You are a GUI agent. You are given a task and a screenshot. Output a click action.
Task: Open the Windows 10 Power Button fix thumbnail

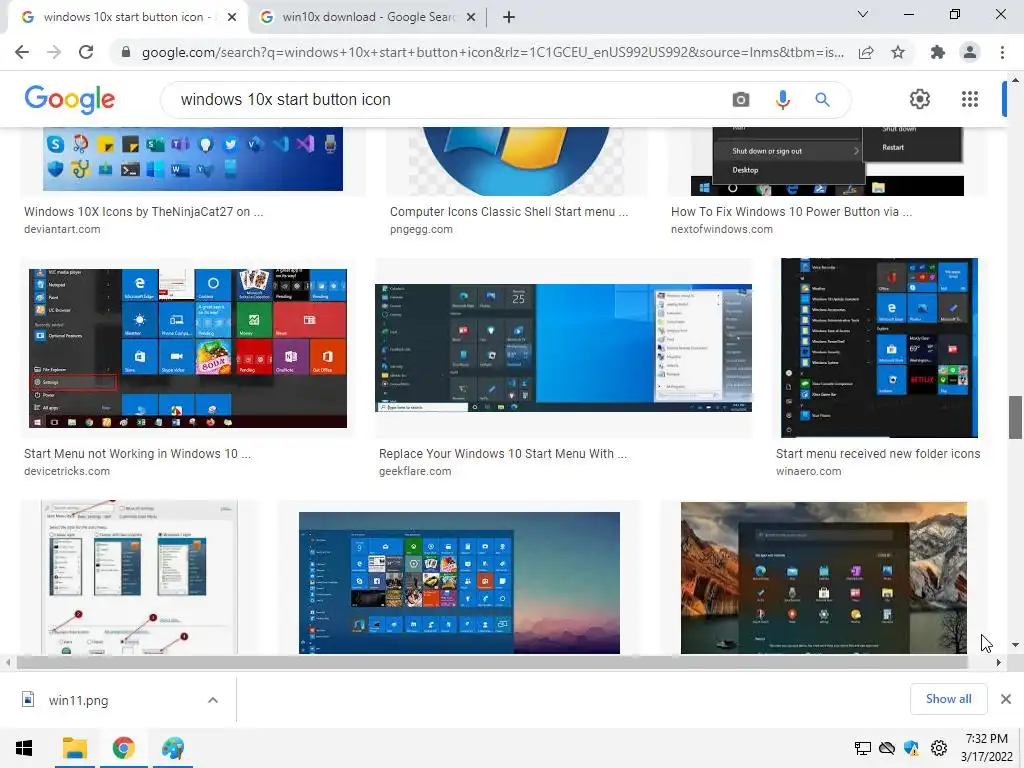click(x=827, y=161)
